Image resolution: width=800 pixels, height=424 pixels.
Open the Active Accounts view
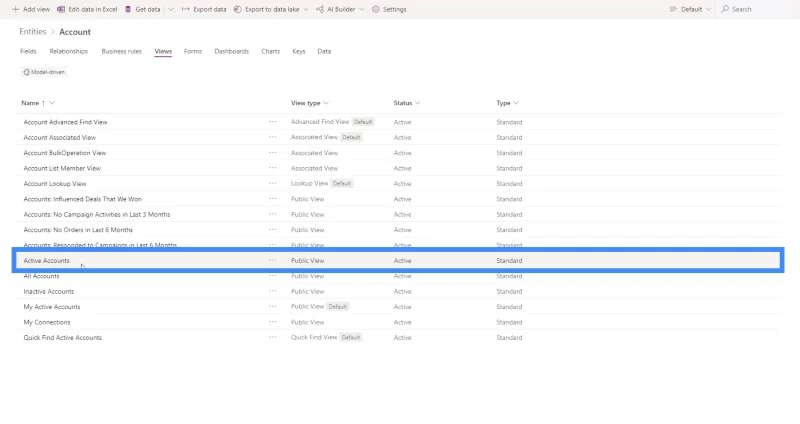point(46,261)
